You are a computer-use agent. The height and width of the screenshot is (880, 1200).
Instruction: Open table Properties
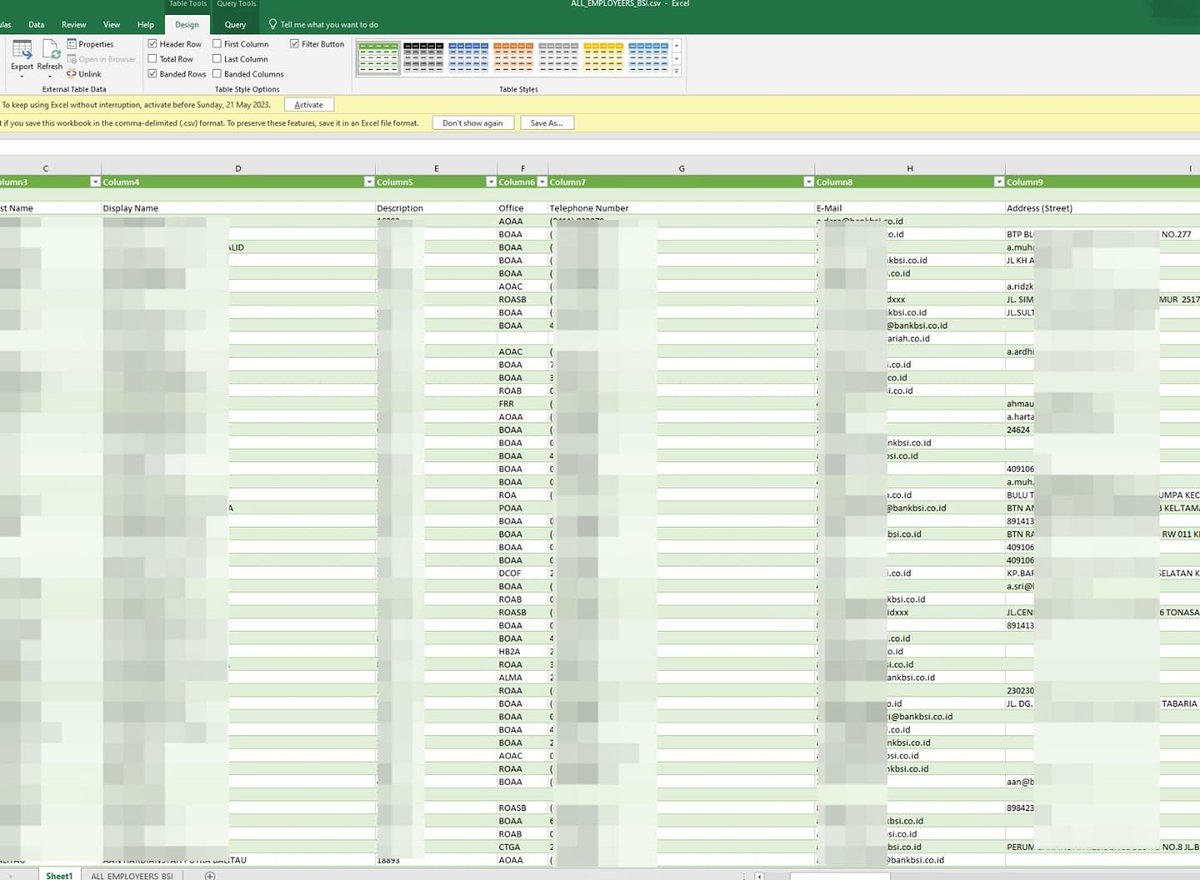(90, 44)
